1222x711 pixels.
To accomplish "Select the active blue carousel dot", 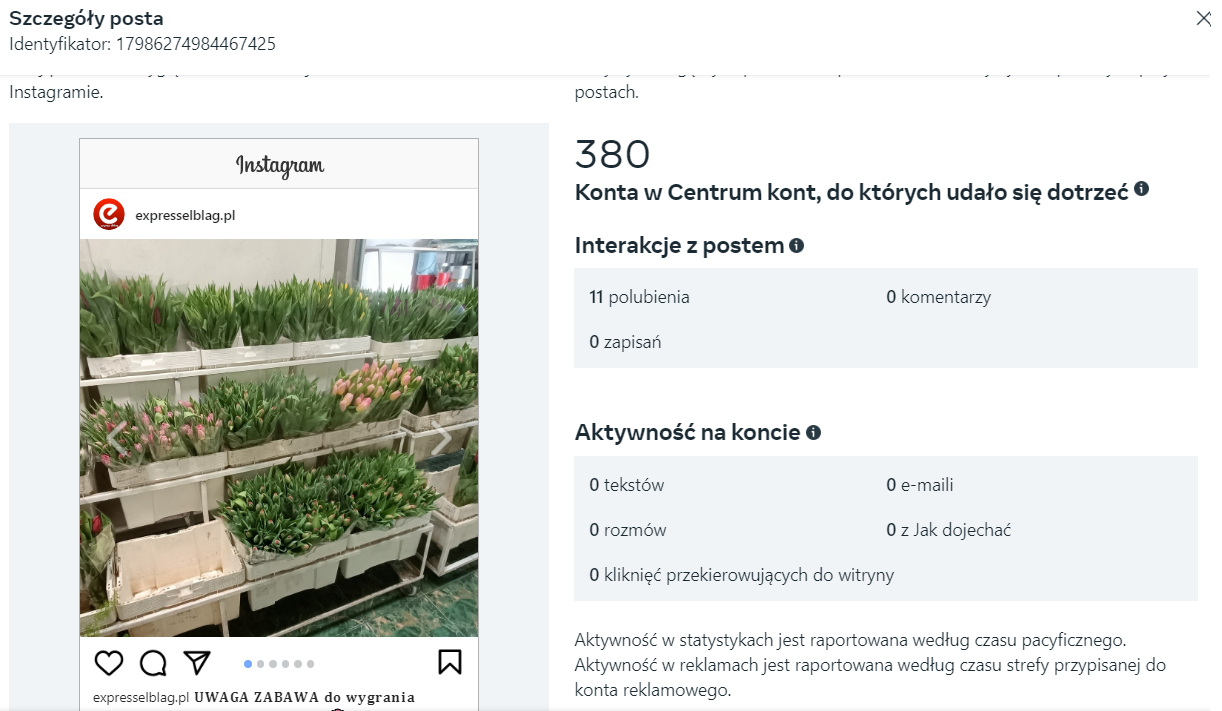I will tap(248, 663).
